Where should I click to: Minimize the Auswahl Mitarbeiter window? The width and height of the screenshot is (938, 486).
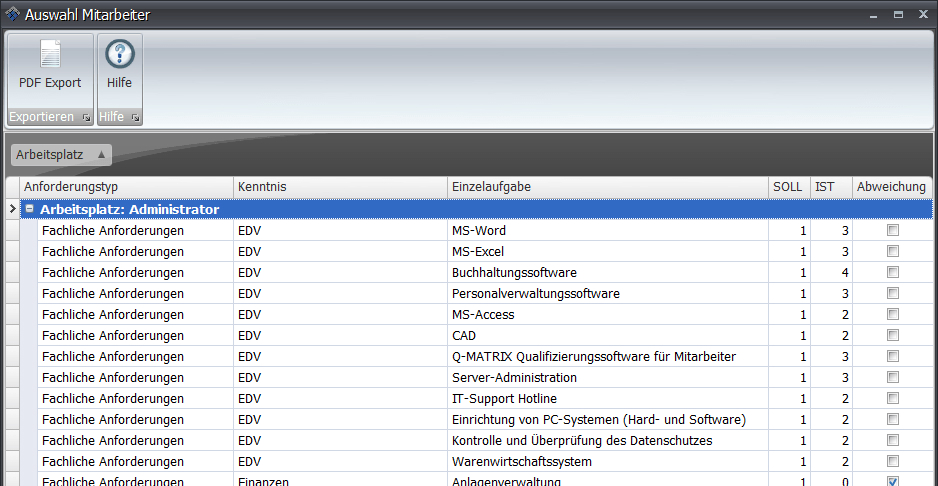tap(874, 15)
